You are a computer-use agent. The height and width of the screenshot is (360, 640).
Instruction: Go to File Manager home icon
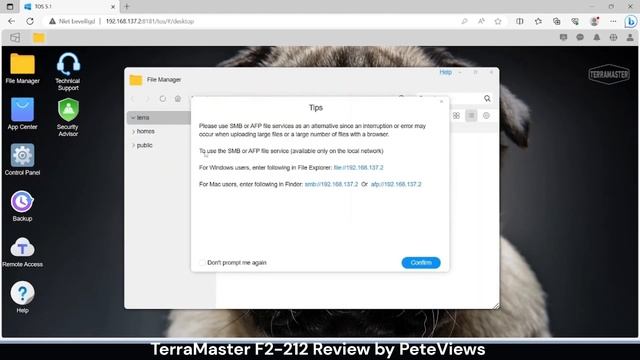(178, 99)
